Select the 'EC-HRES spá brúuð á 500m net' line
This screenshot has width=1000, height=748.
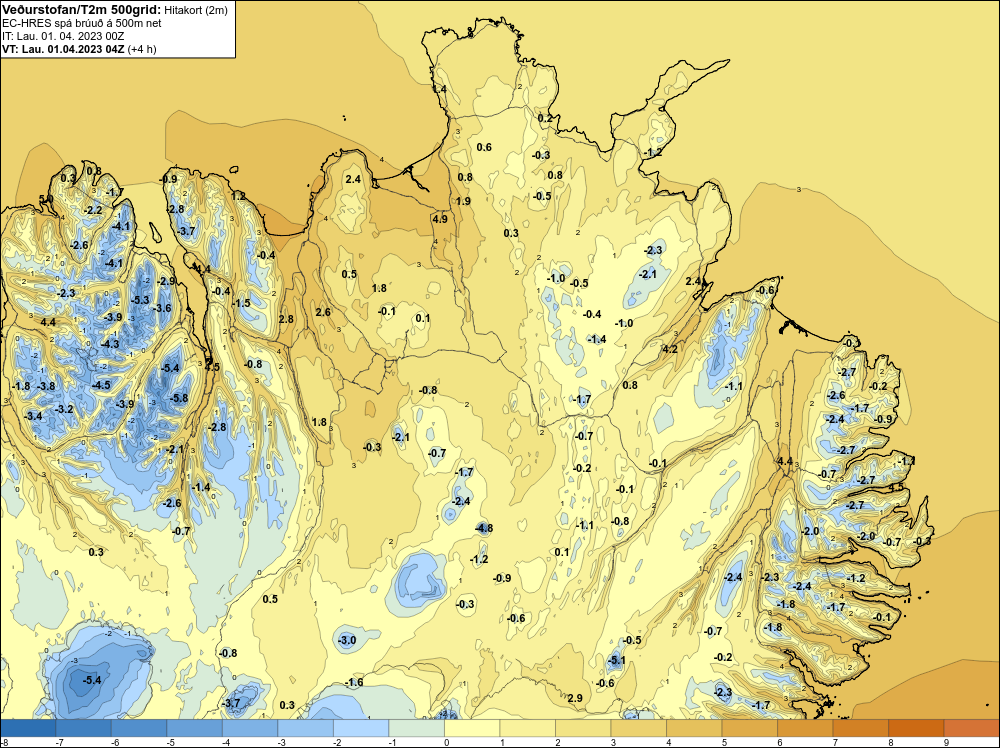(x=82, y=23)
